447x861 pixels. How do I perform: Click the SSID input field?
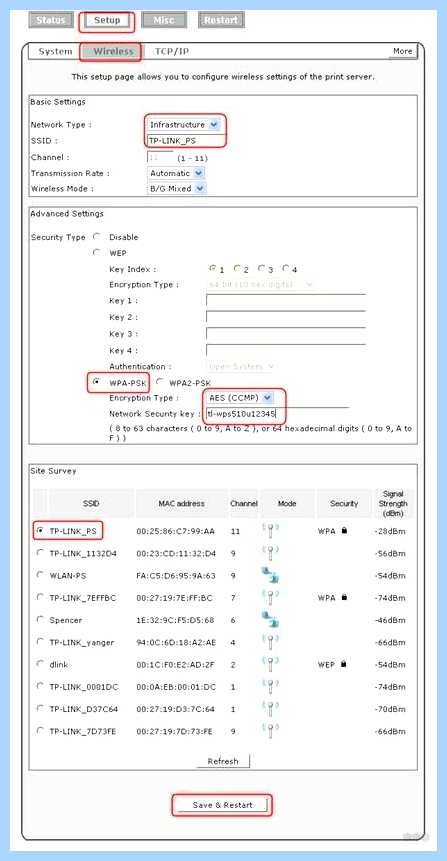point(186,141)
